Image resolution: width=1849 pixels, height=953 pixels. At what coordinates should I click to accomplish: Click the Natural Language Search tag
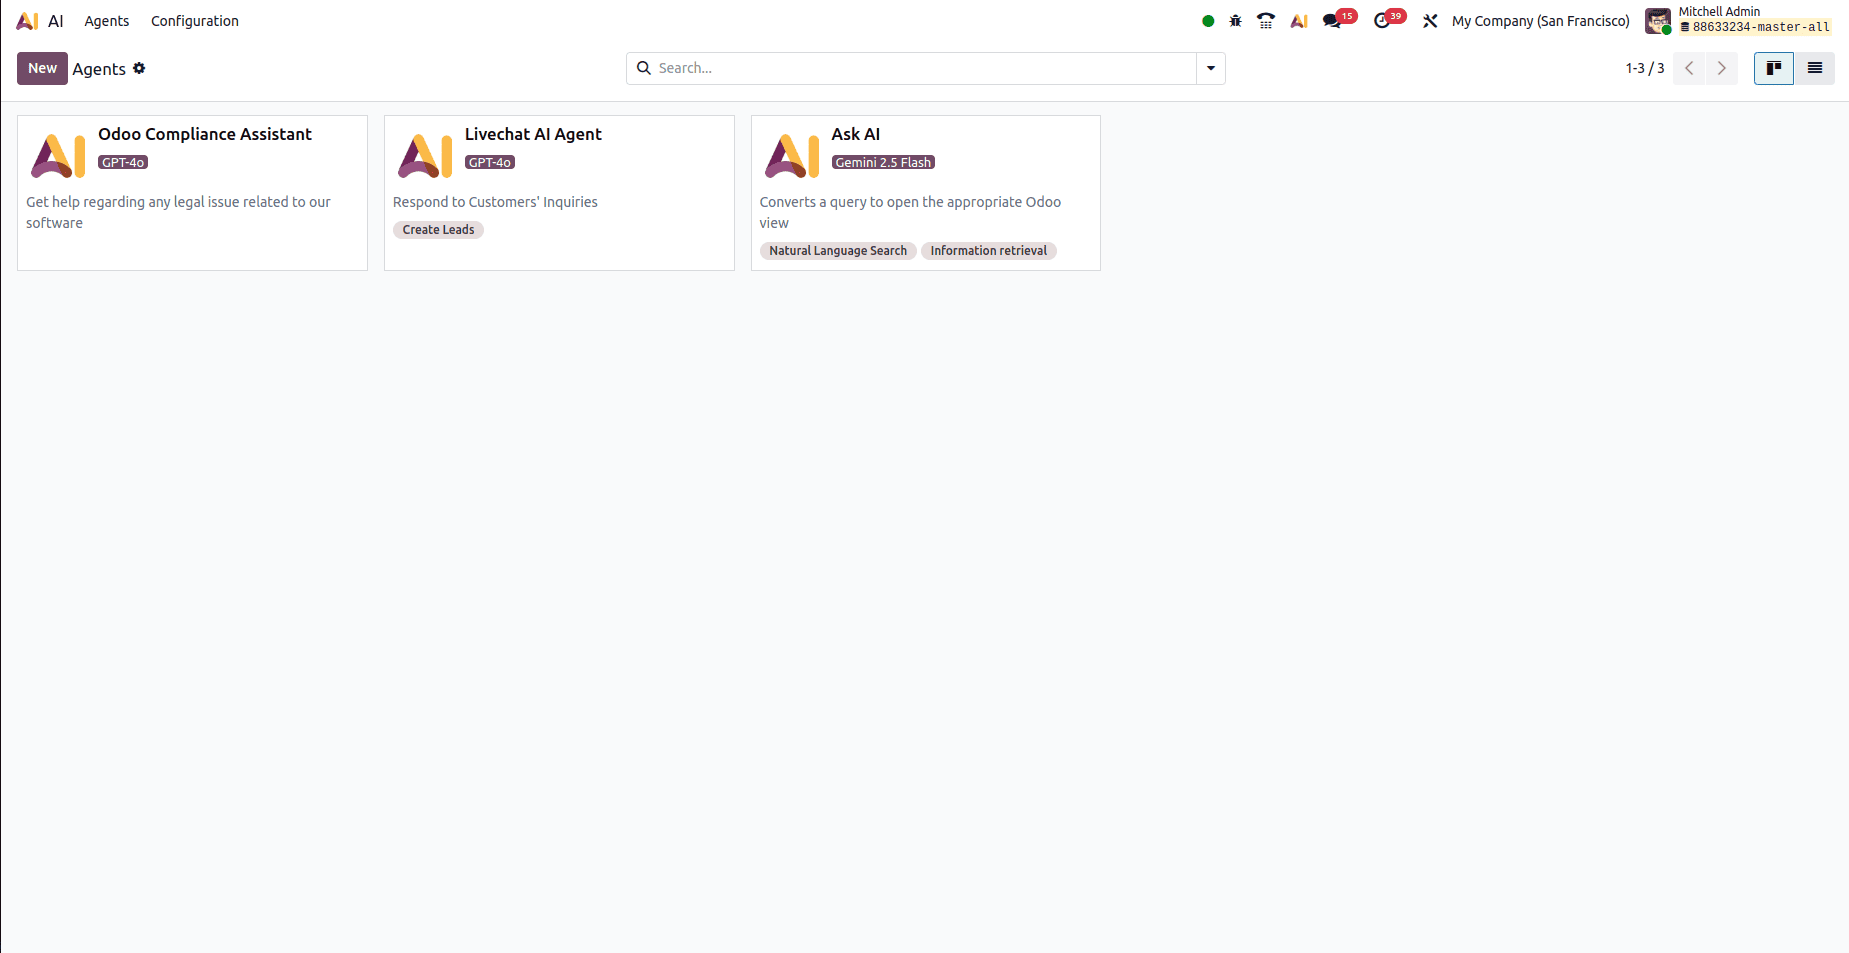pos(838,251)
